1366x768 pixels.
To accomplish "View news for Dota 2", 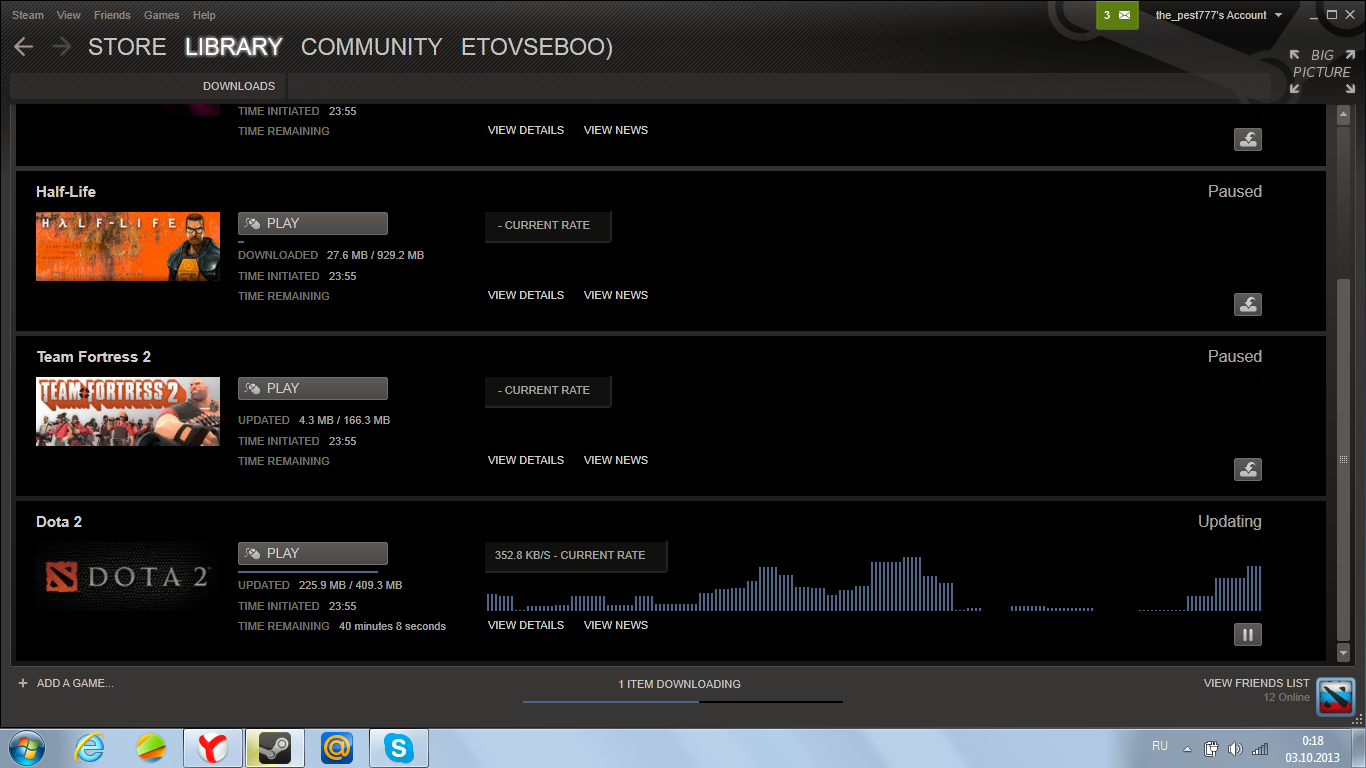I will click(x=616, y=625).
